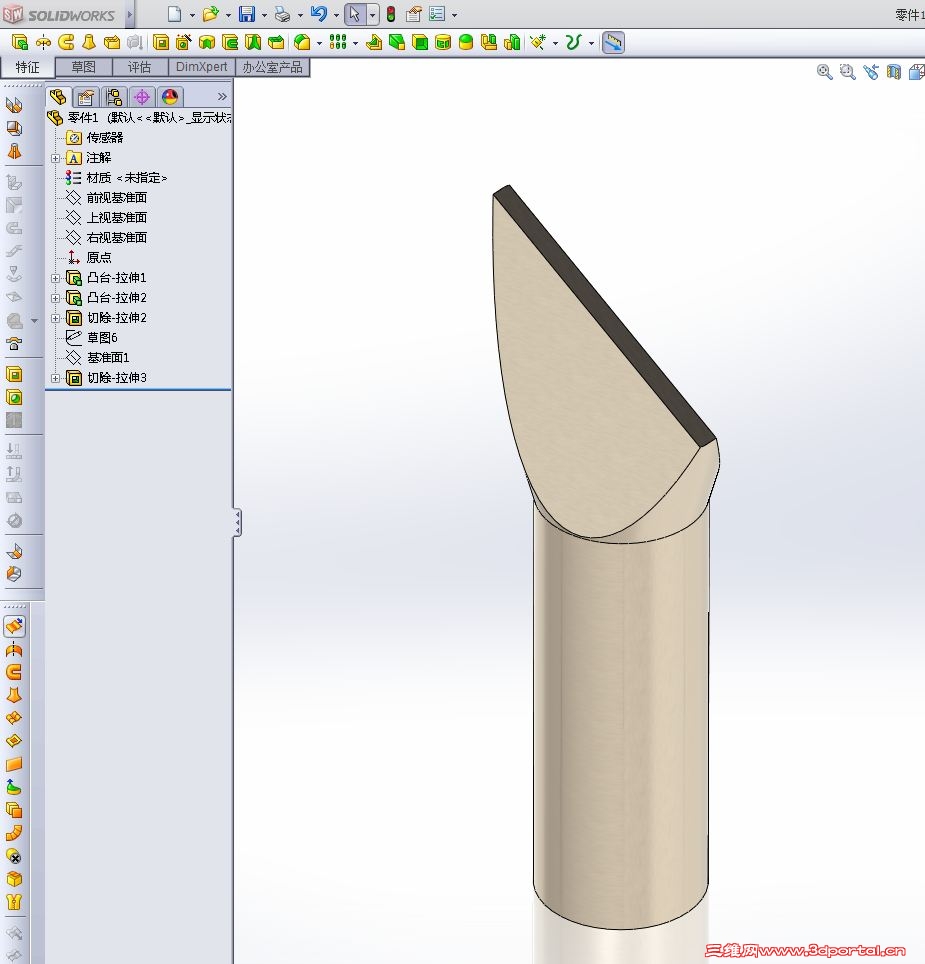Open the Curves dropdown arrow
Screen dimensions: 925x964
click(x=591, y=42)
